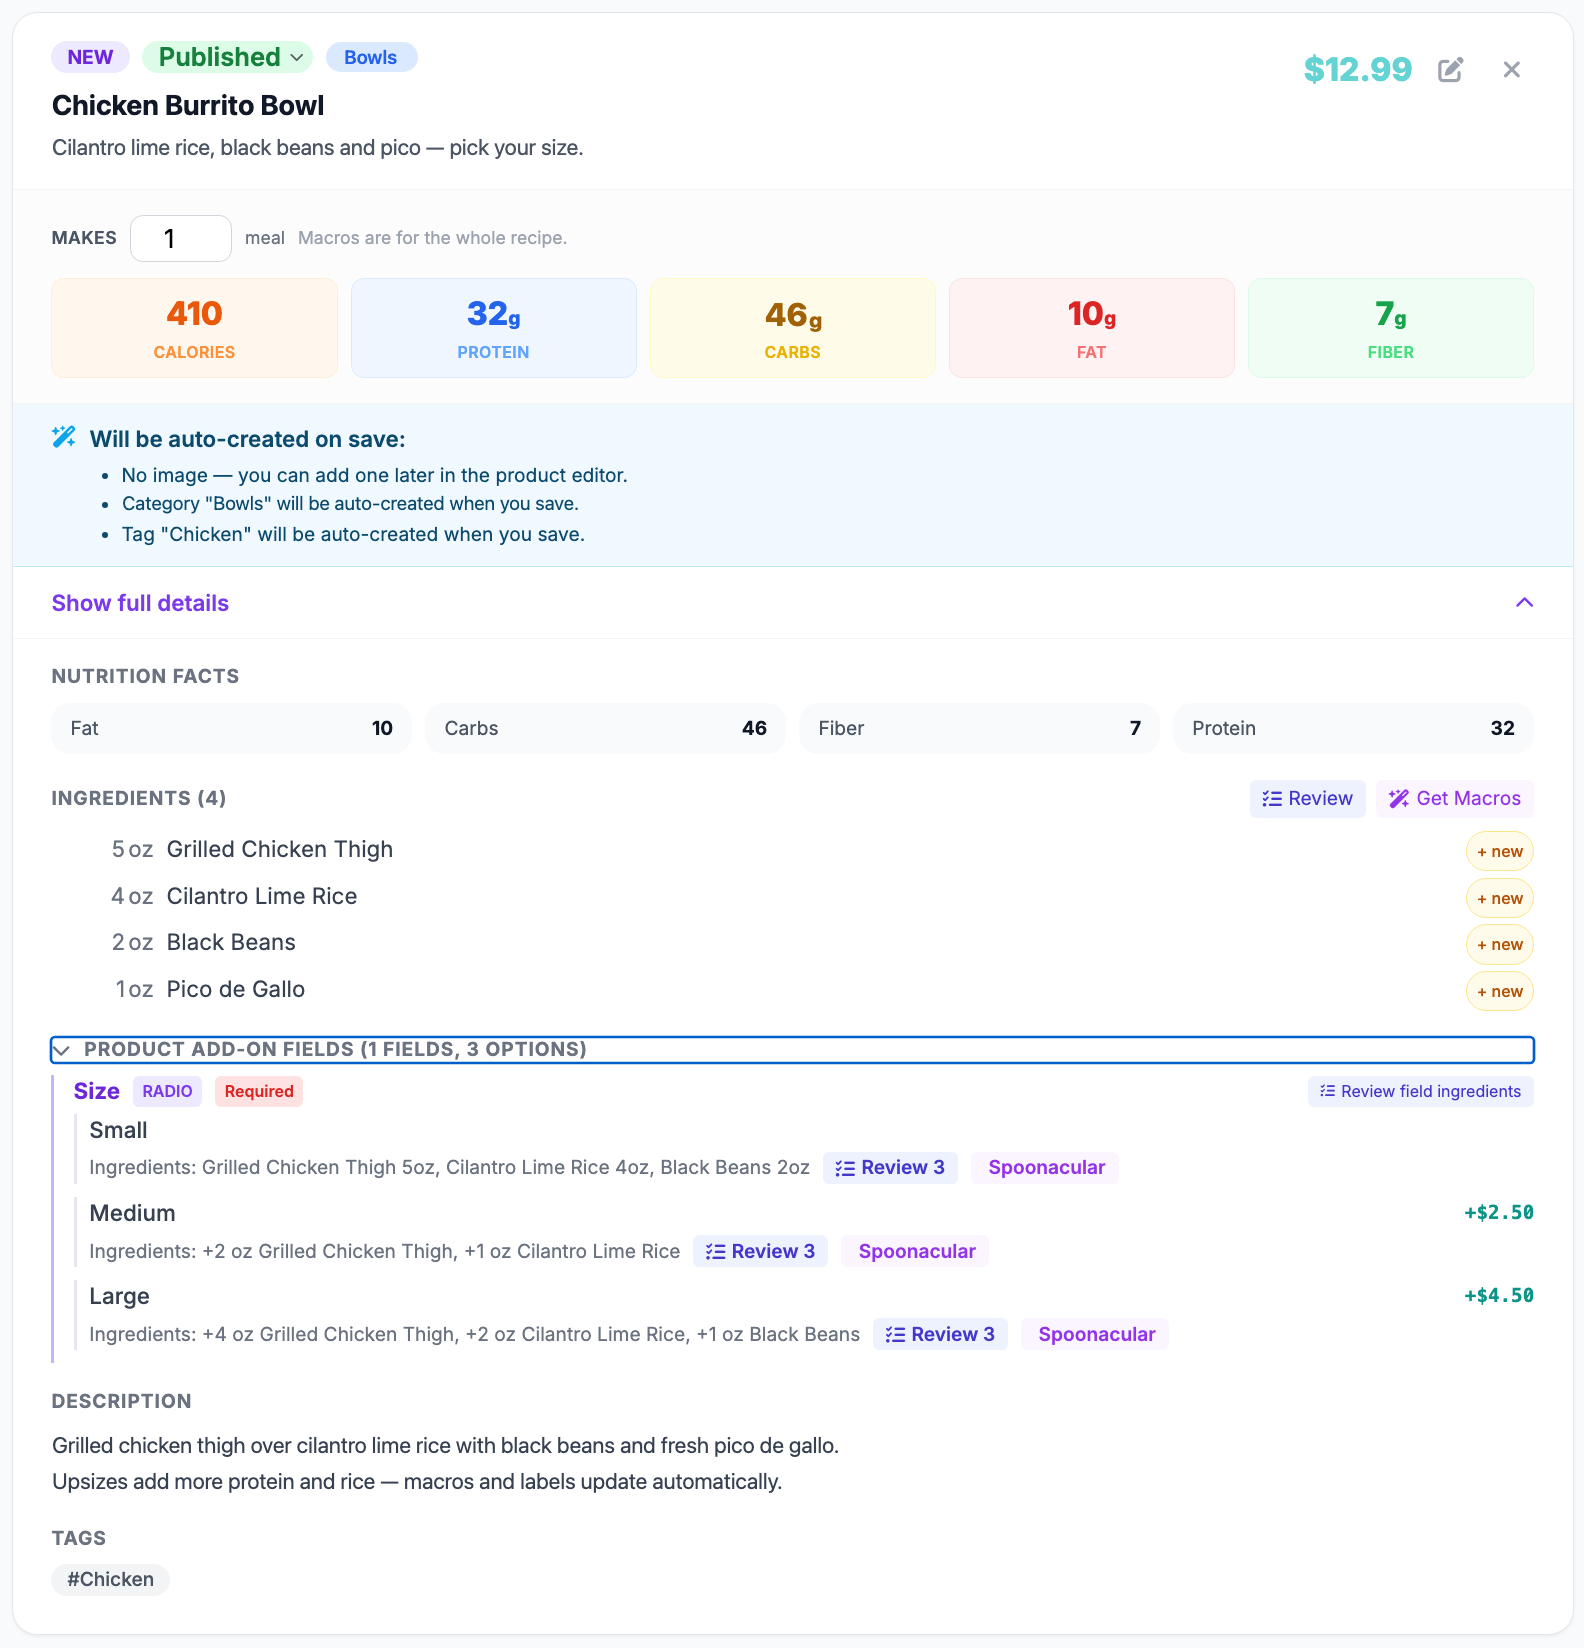Screen dimensions: 1584x1648
Task: Click the Medium size option label
Action: [x=132, y=1213]
